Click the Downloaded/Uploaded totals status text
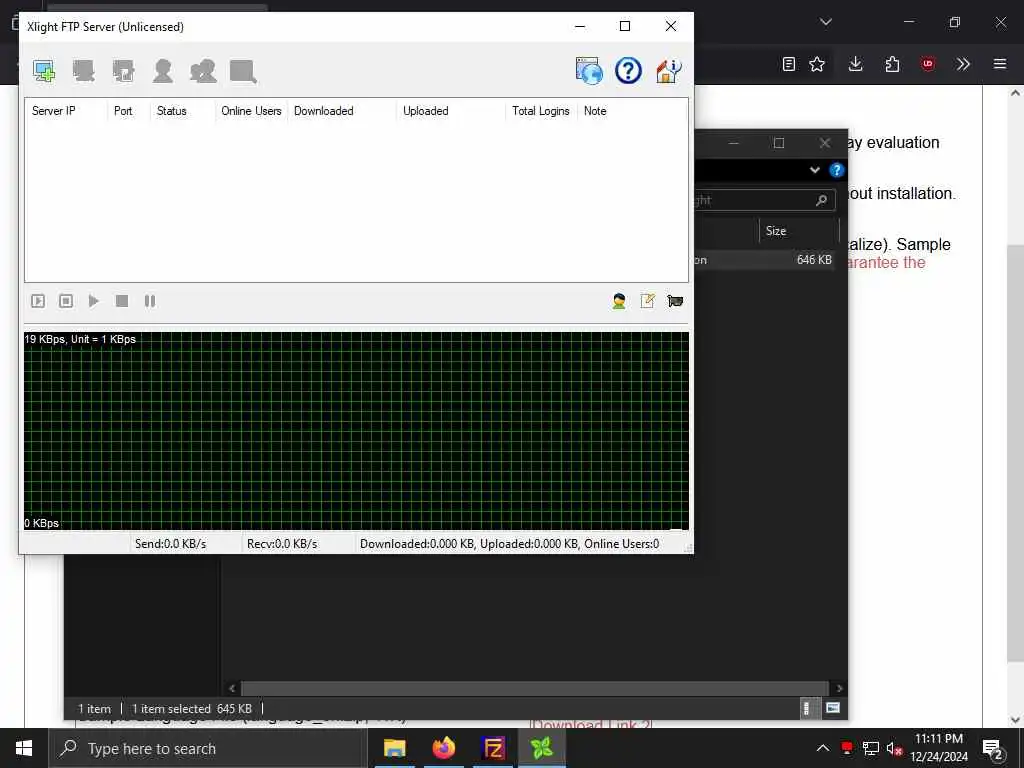This screenshot has height=768, width=1024. click(x=509, y=543)
